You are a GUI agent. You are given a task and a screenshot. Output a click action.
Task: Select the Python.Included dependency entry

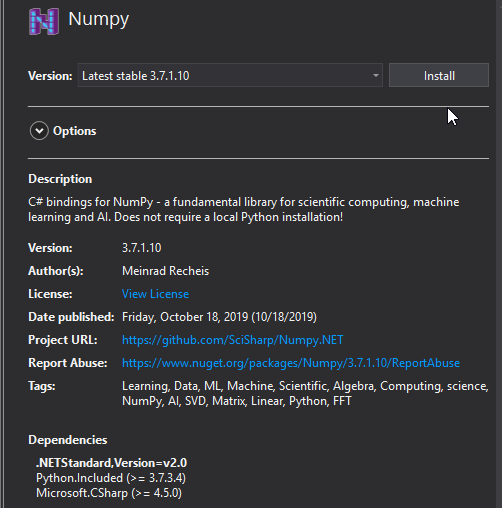pyautogui.click(x=111, y=478)
